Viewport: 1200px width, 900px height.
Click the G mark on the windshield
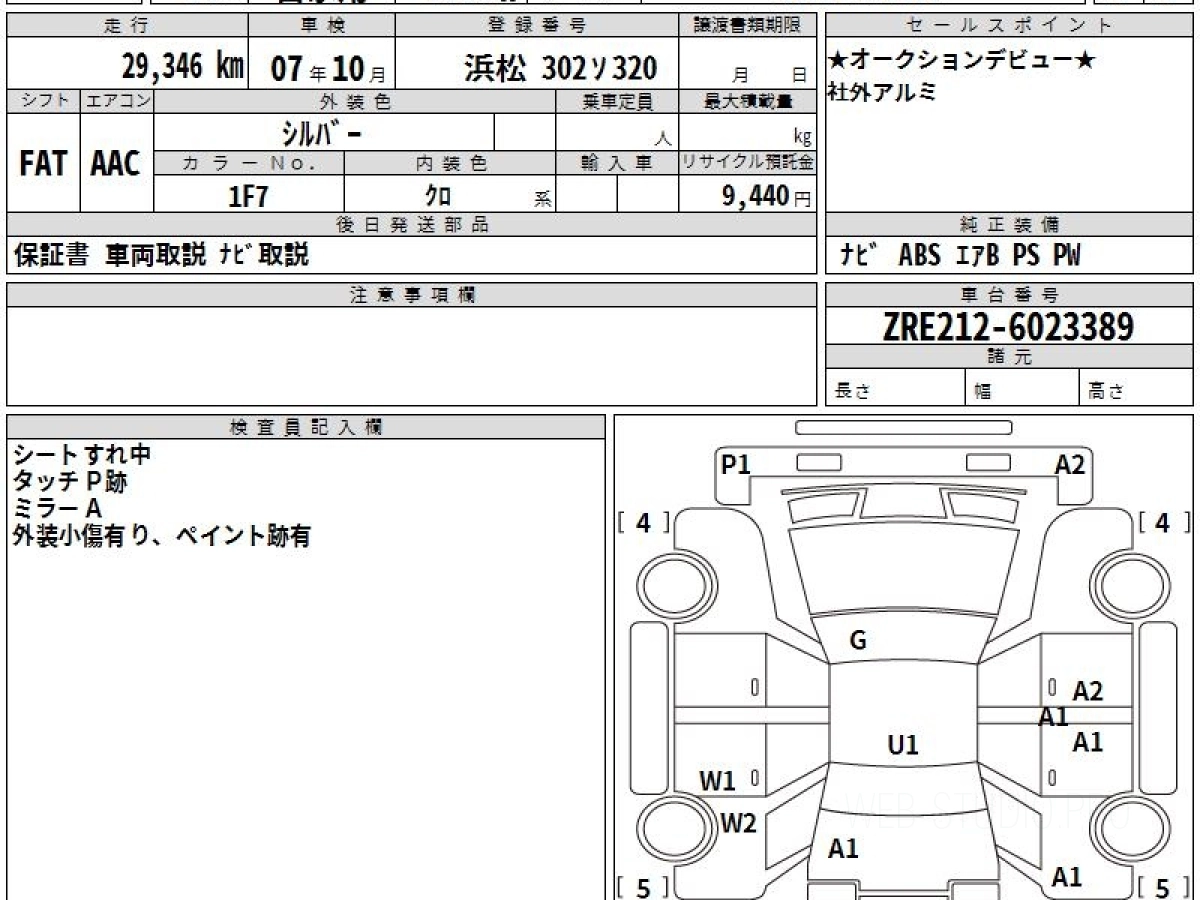[857, 641]
